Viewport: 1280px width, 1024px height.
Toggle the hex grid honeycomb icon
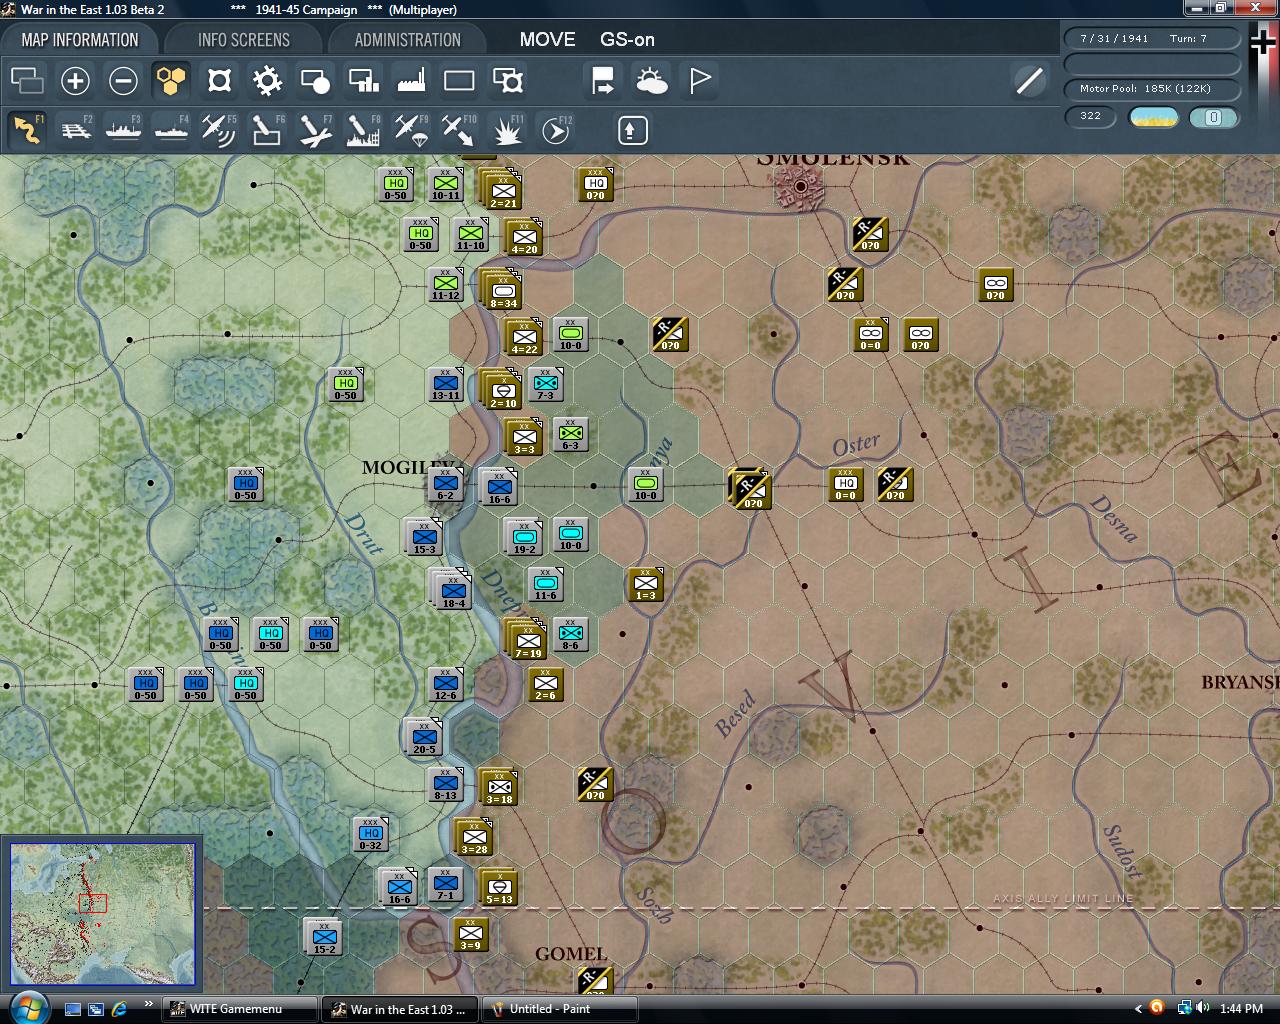[171, 80]
